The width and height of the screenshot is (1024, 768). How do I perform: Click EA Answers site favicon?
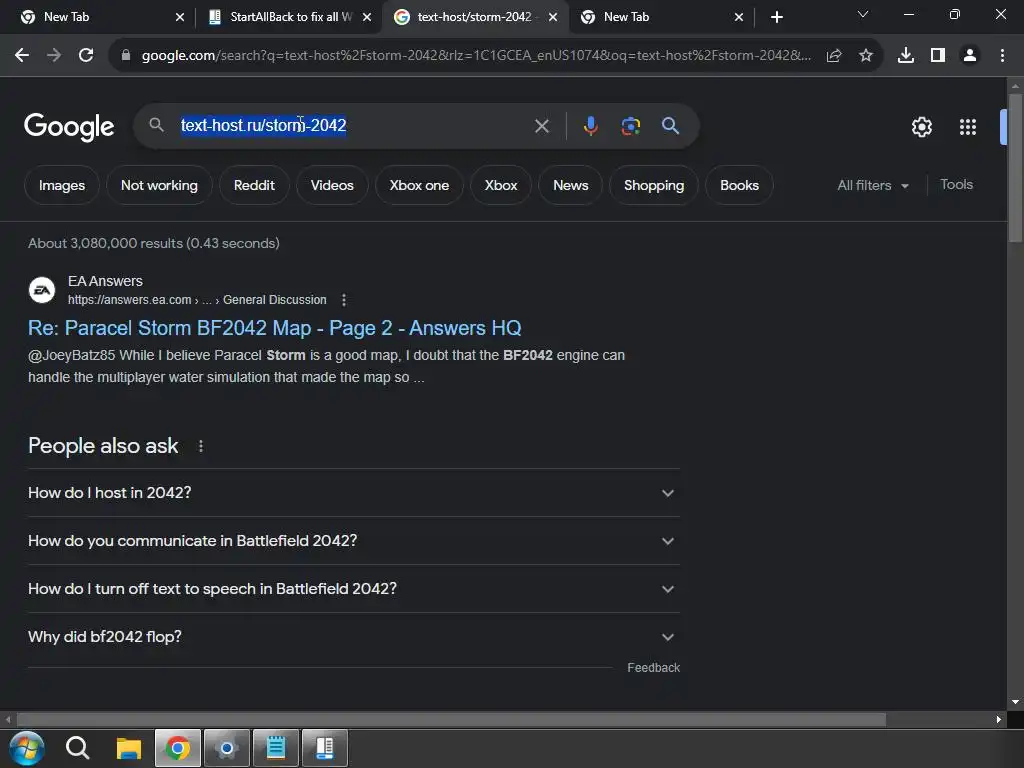pos(42,291)
